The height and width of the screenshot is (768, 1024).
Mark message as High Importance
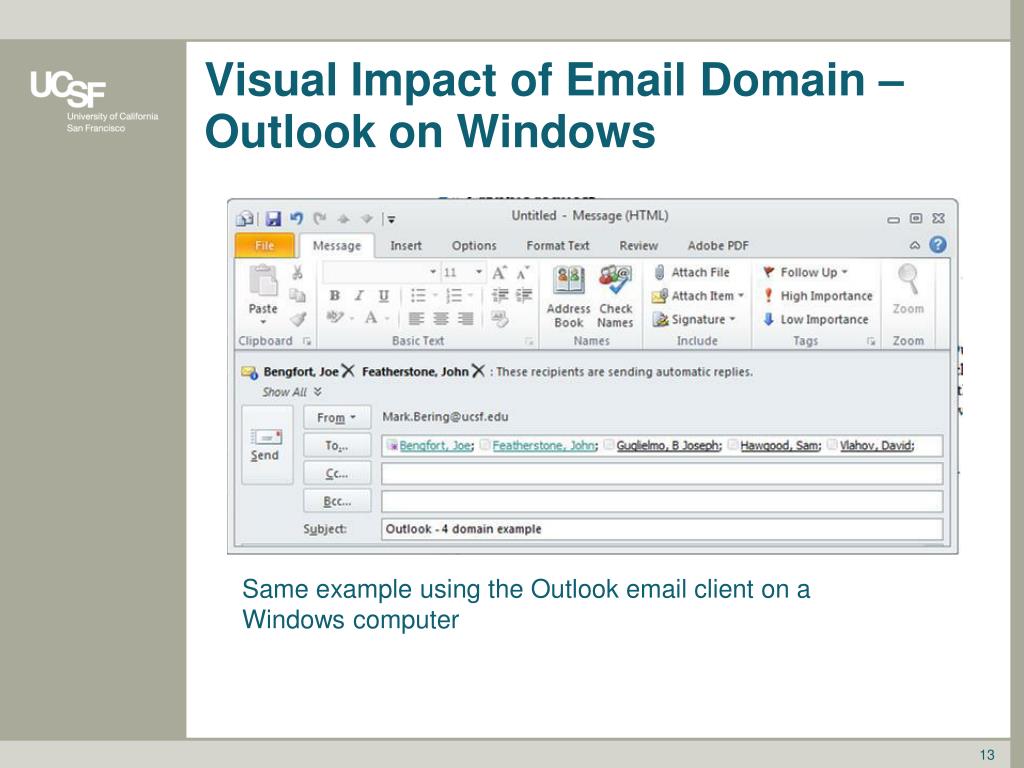[x=818, y=296]
